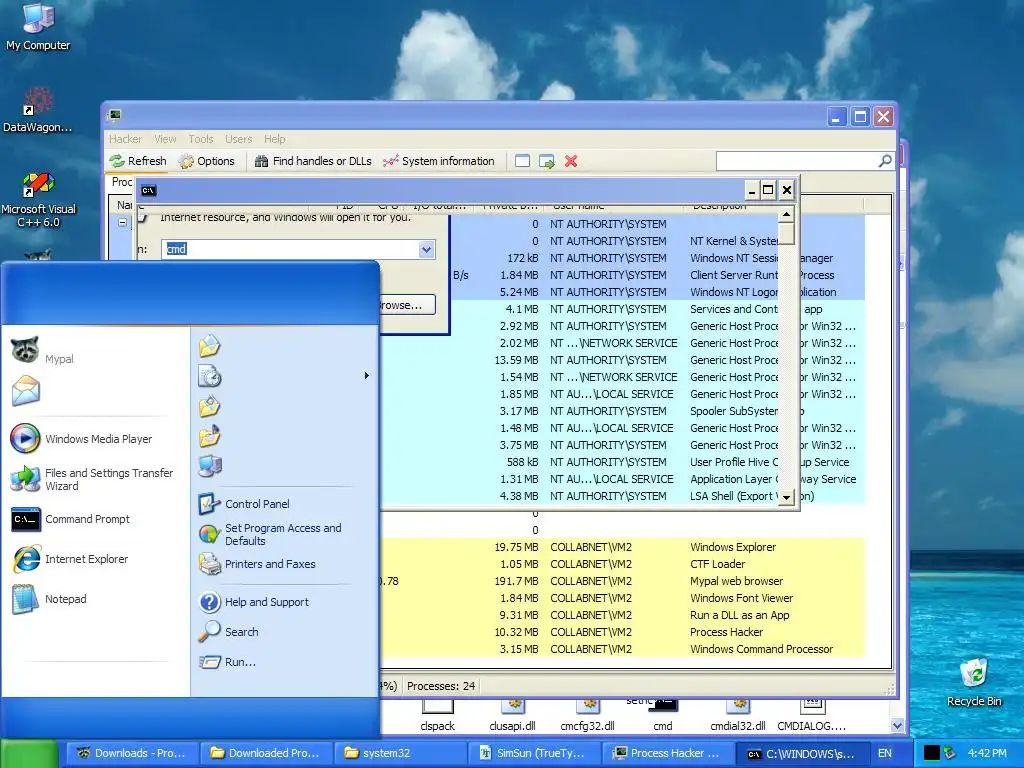This screenshot has height=768, width=1024.
Task: Select the cmd file in system32 folder
Action: (x=663, y=715)
